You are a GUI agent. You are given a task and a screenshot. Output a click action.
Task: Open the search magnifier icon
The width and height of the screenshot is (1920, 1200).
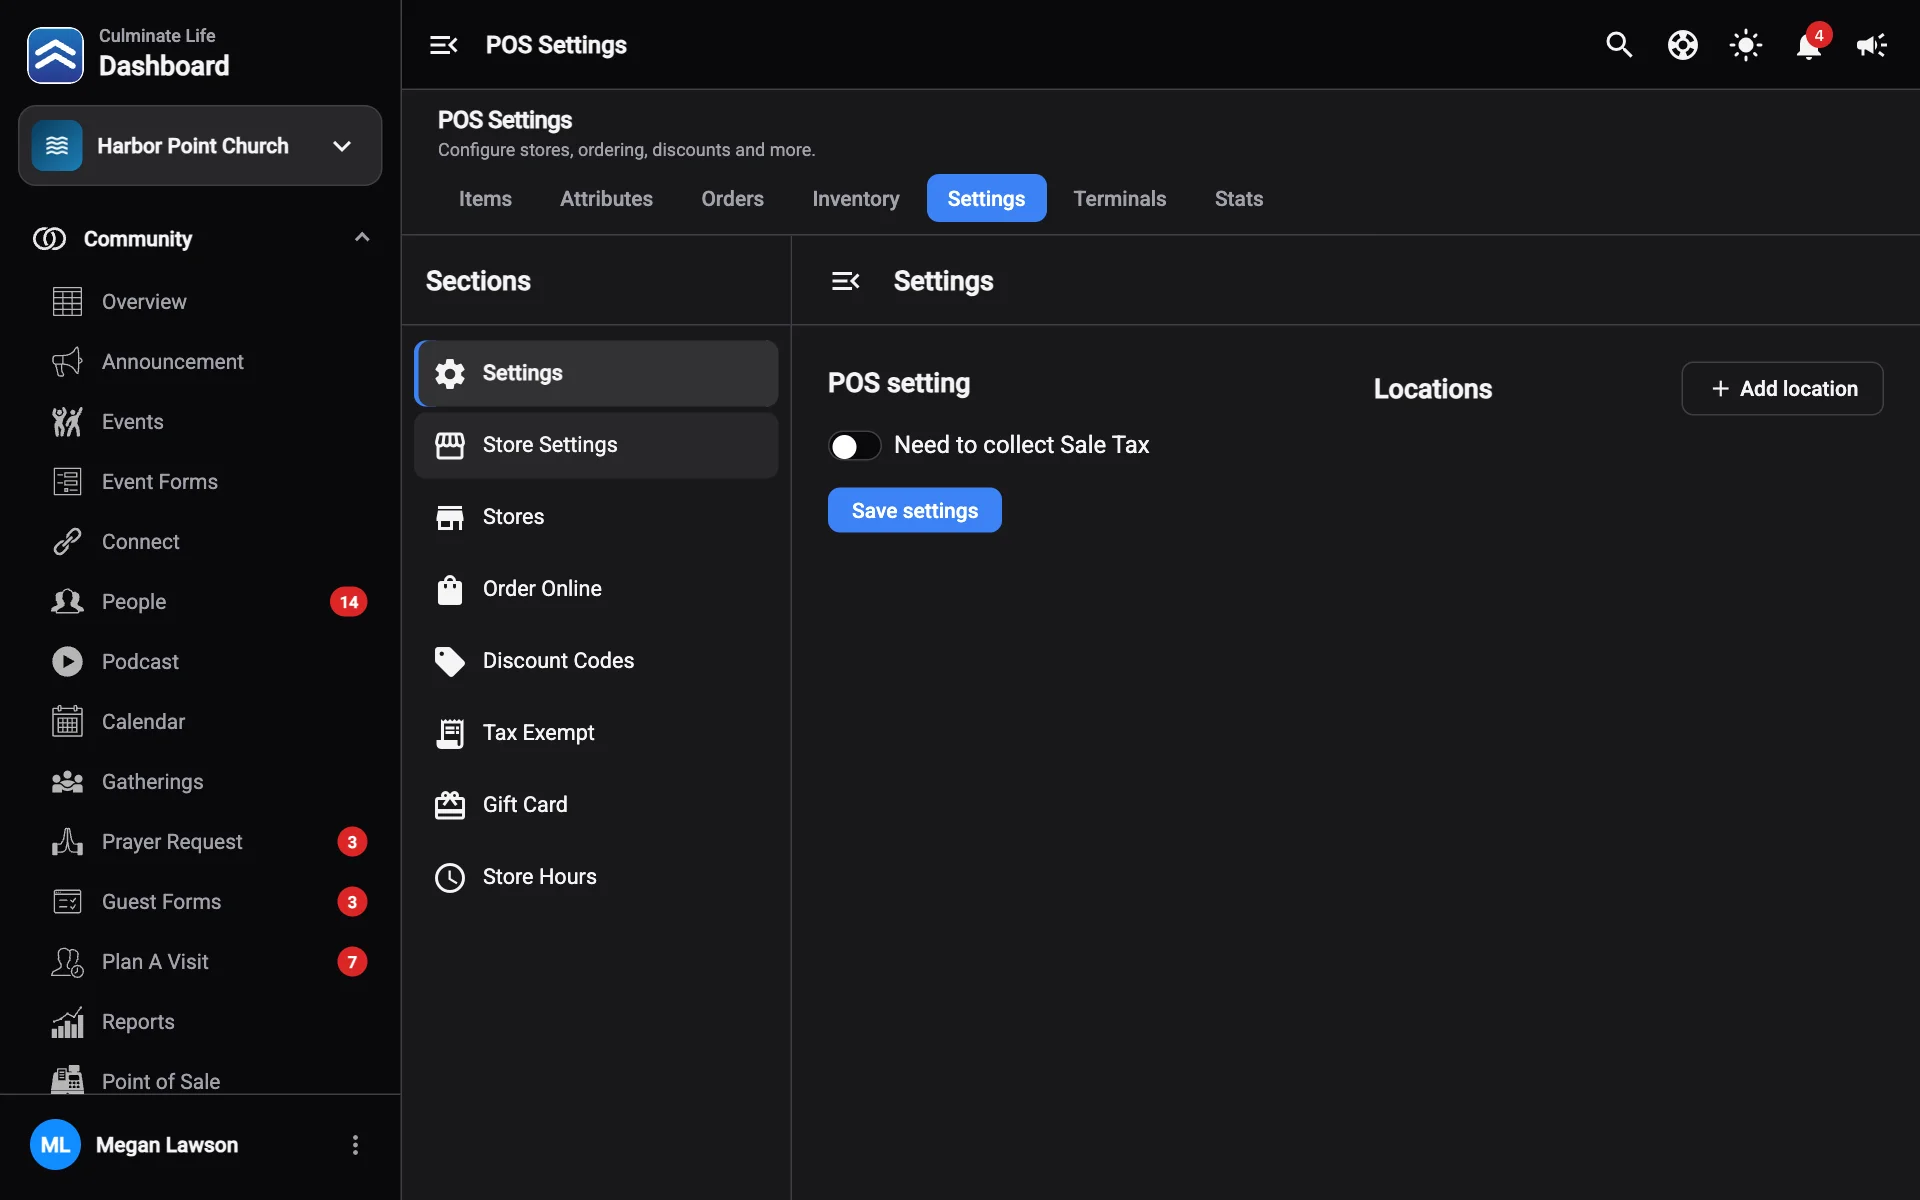tap(1619, 45)
